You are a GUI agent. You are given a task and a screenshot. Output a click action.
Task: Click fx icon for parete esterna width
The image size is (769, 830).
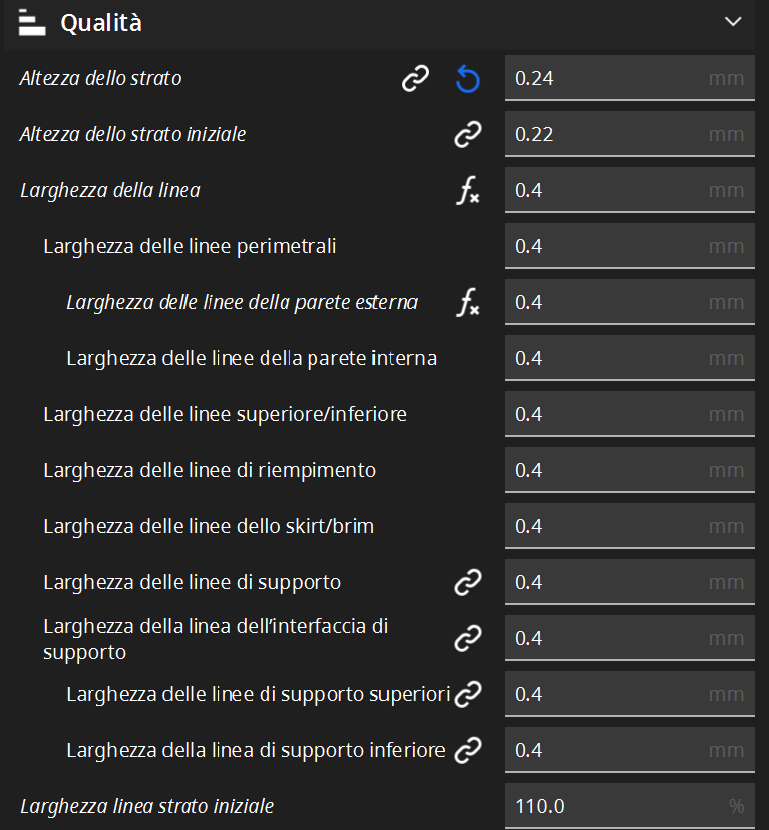point(468,302)
